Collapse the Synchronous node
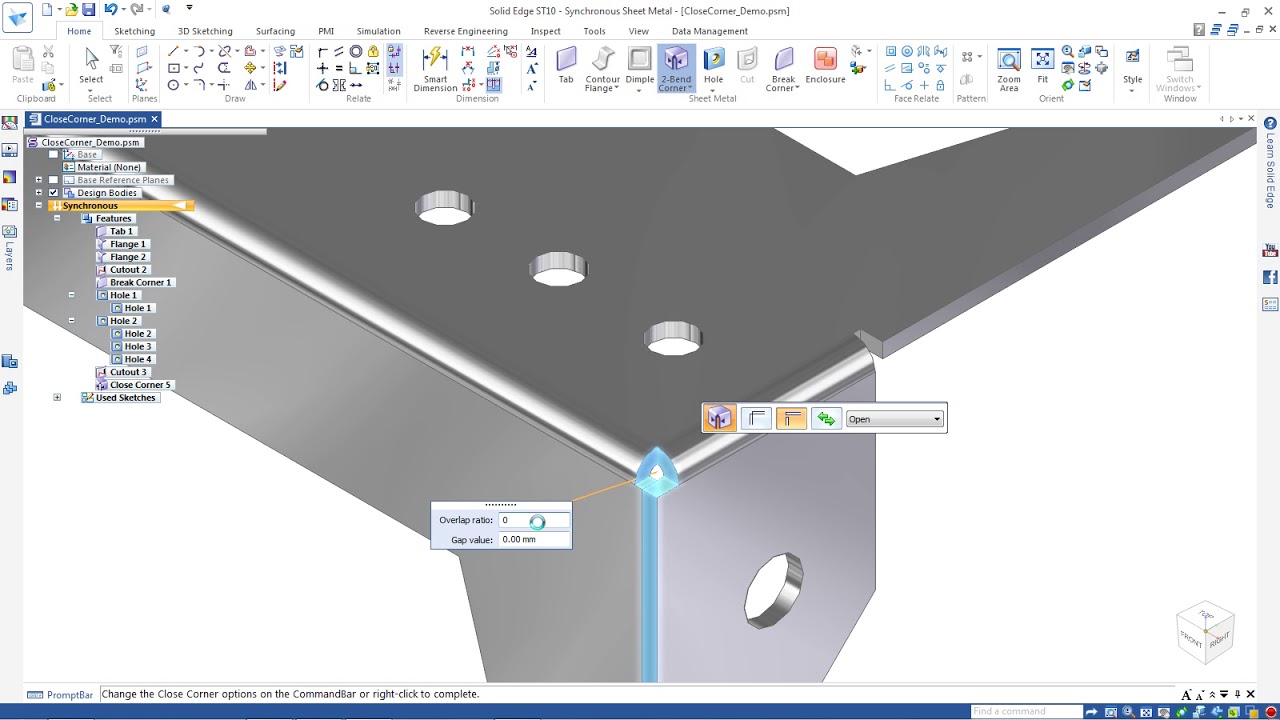 39,206
